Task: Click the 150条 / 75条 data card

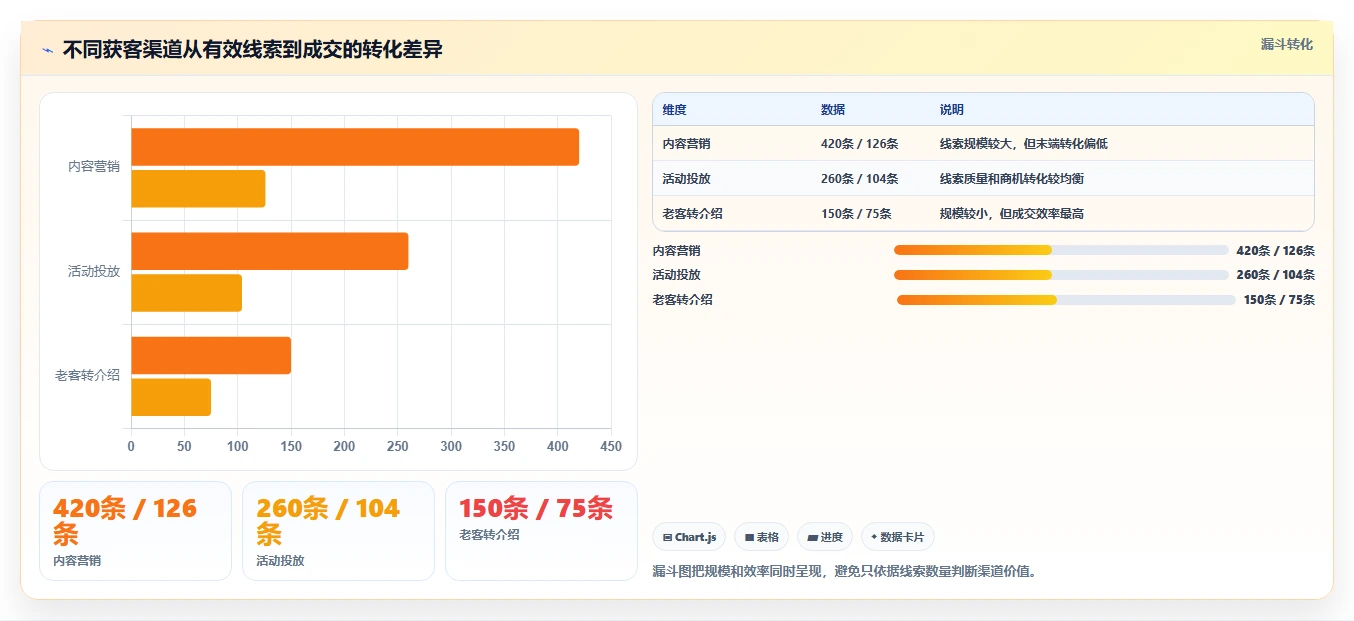Action: (541, 531)
